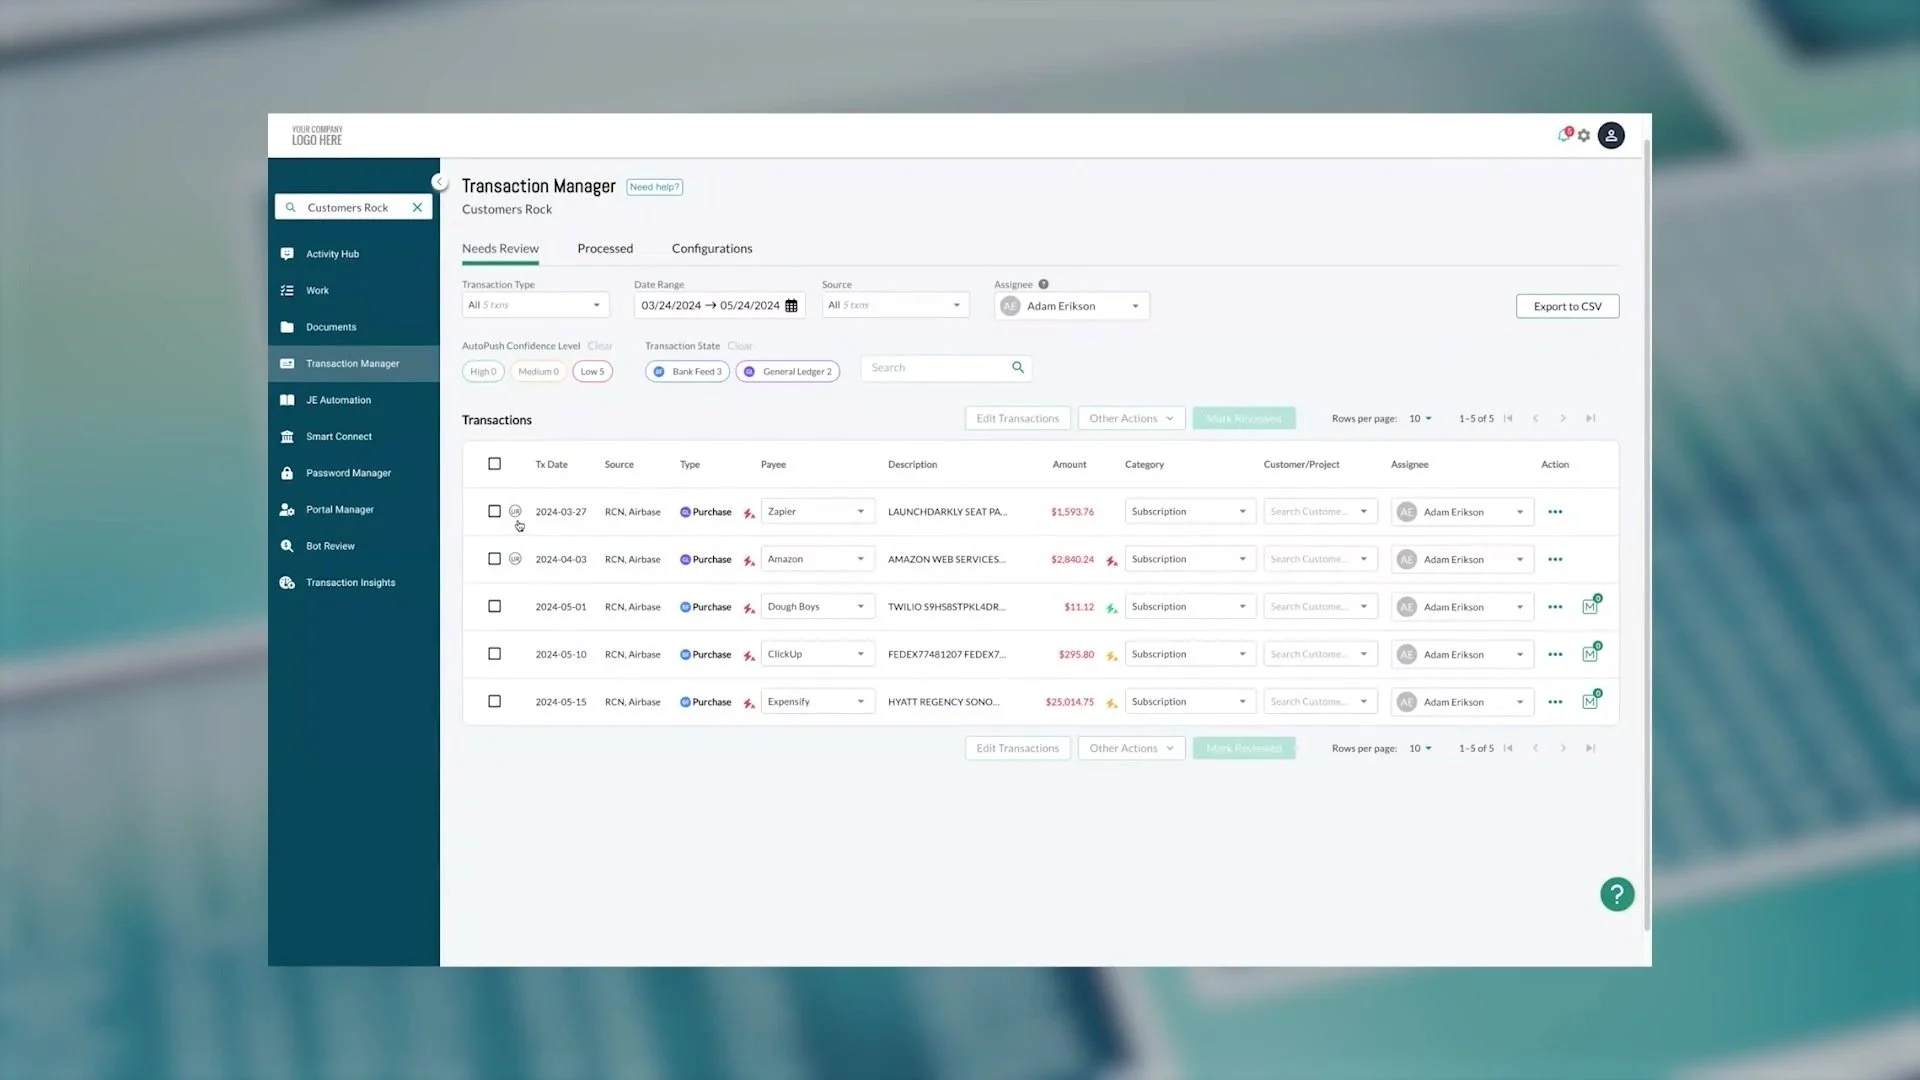Switch to the Processed tab
Image resolution: width=1920 pixels, height=1080 pixels.
605,249
